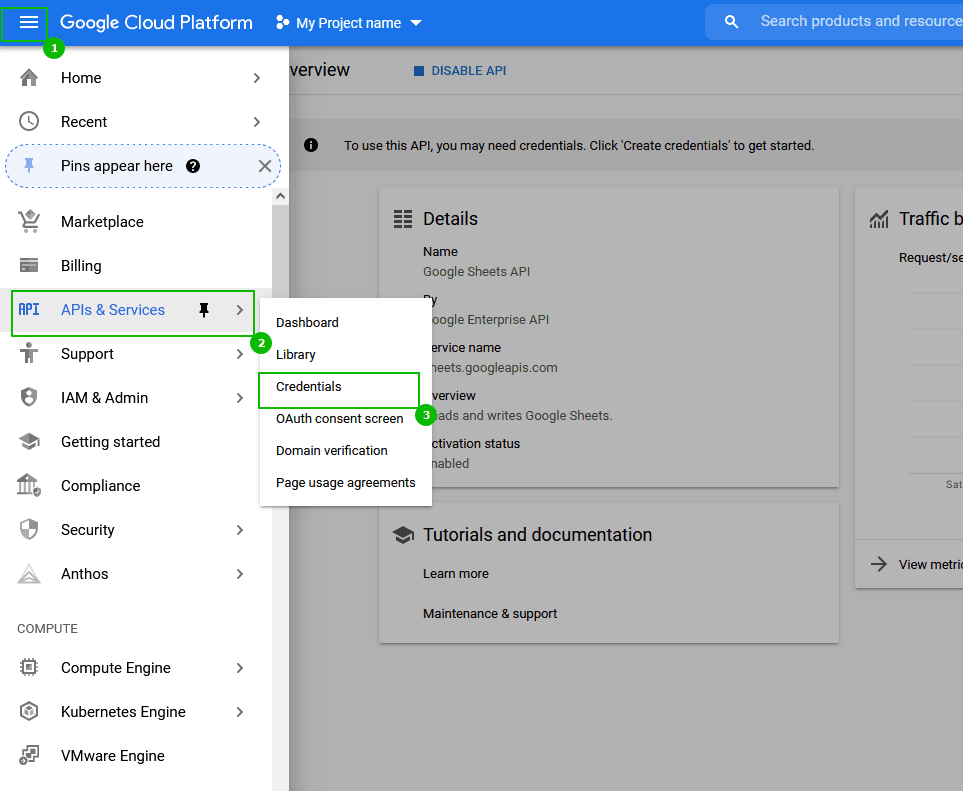
Task: Dismiss the Pins appear here hint
Action: coord(265,166)
